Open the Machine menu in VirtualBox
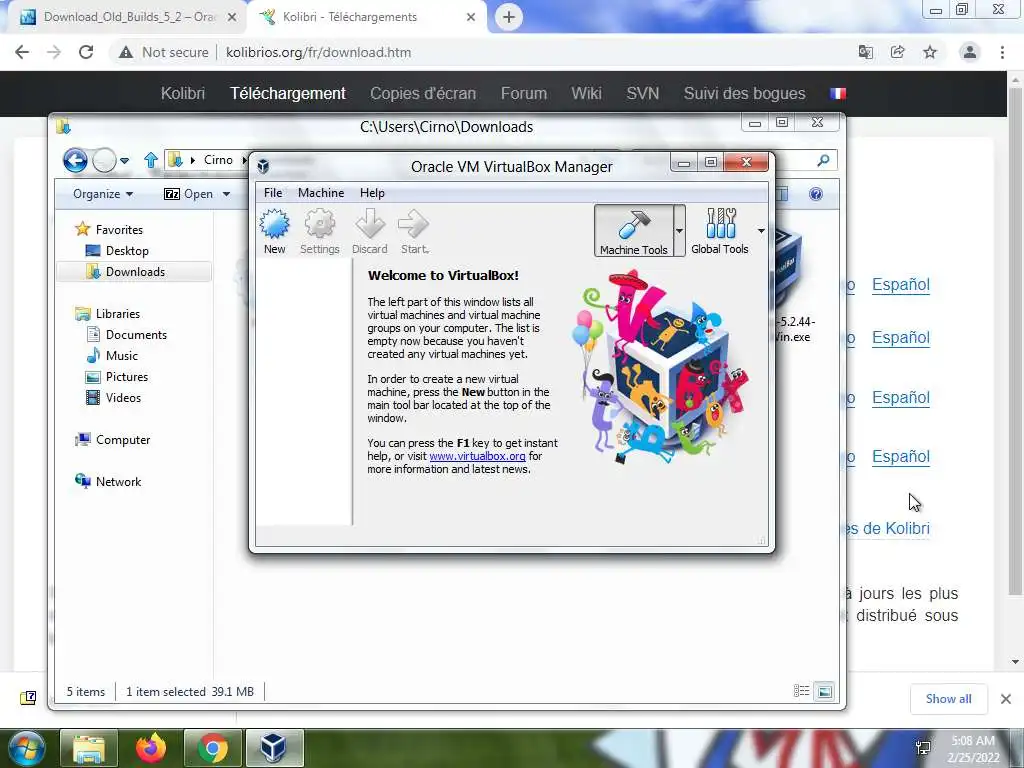1024x768 pixels. 321,193
